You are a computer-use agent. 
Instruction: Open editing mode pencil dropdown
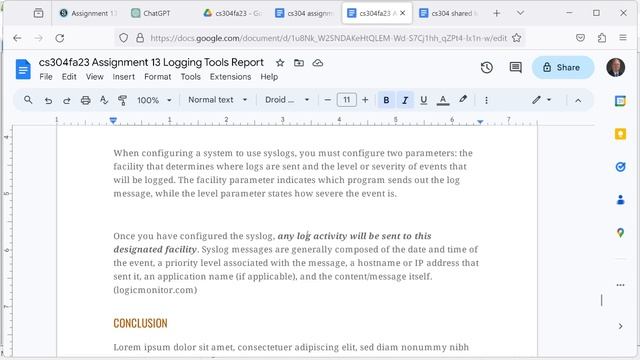542,100
